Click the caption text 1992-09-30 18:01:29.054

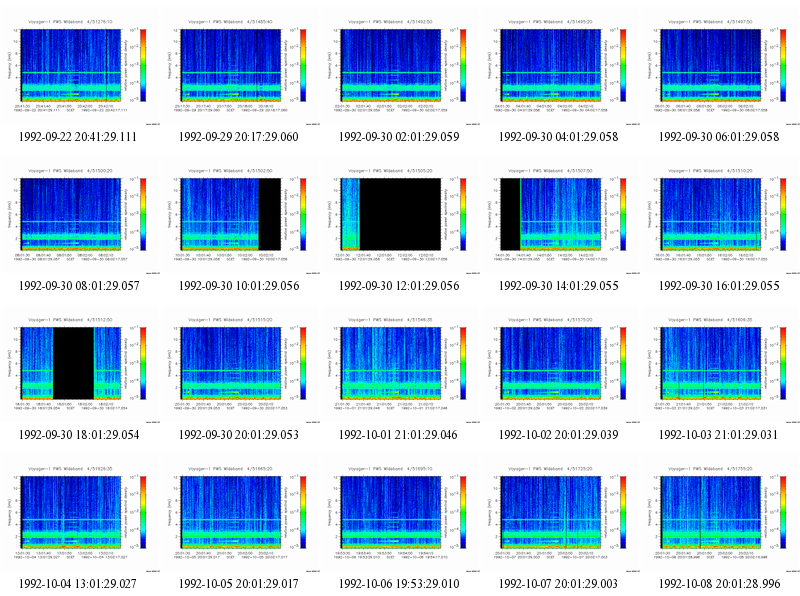(79, 435)
